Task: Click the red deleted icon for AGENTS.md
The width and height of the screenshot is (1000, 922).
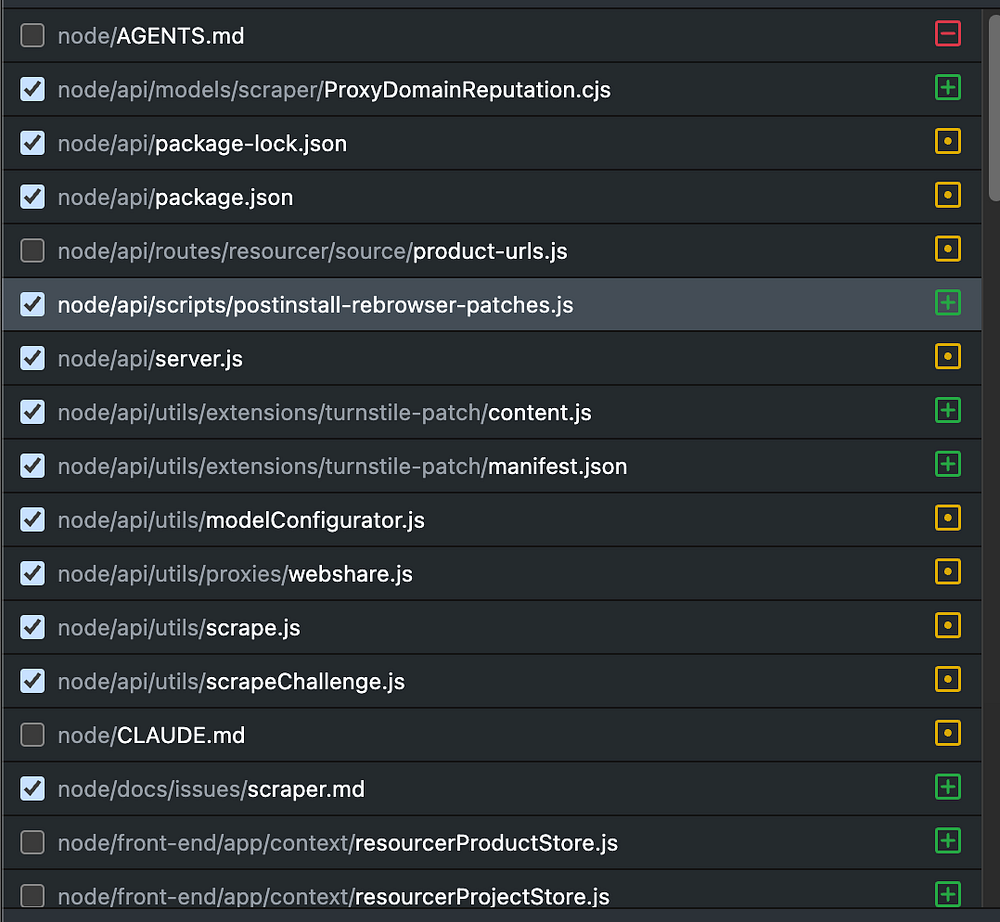Action: click(x=947, y=34)
